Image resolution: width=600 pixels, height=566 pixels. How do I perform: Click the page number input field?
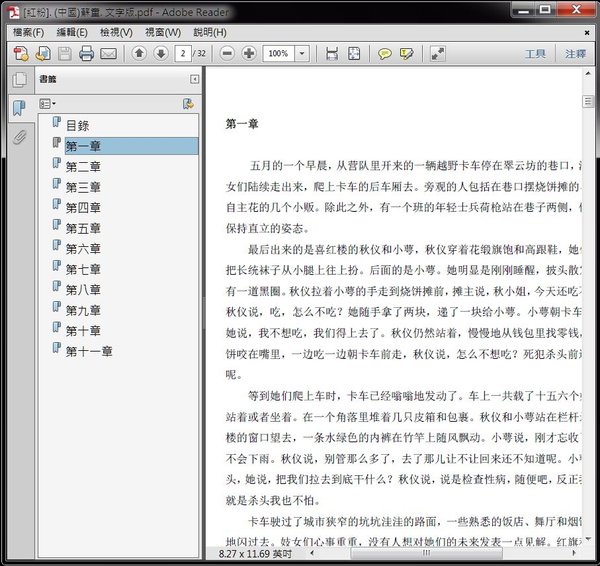point(183,53)
